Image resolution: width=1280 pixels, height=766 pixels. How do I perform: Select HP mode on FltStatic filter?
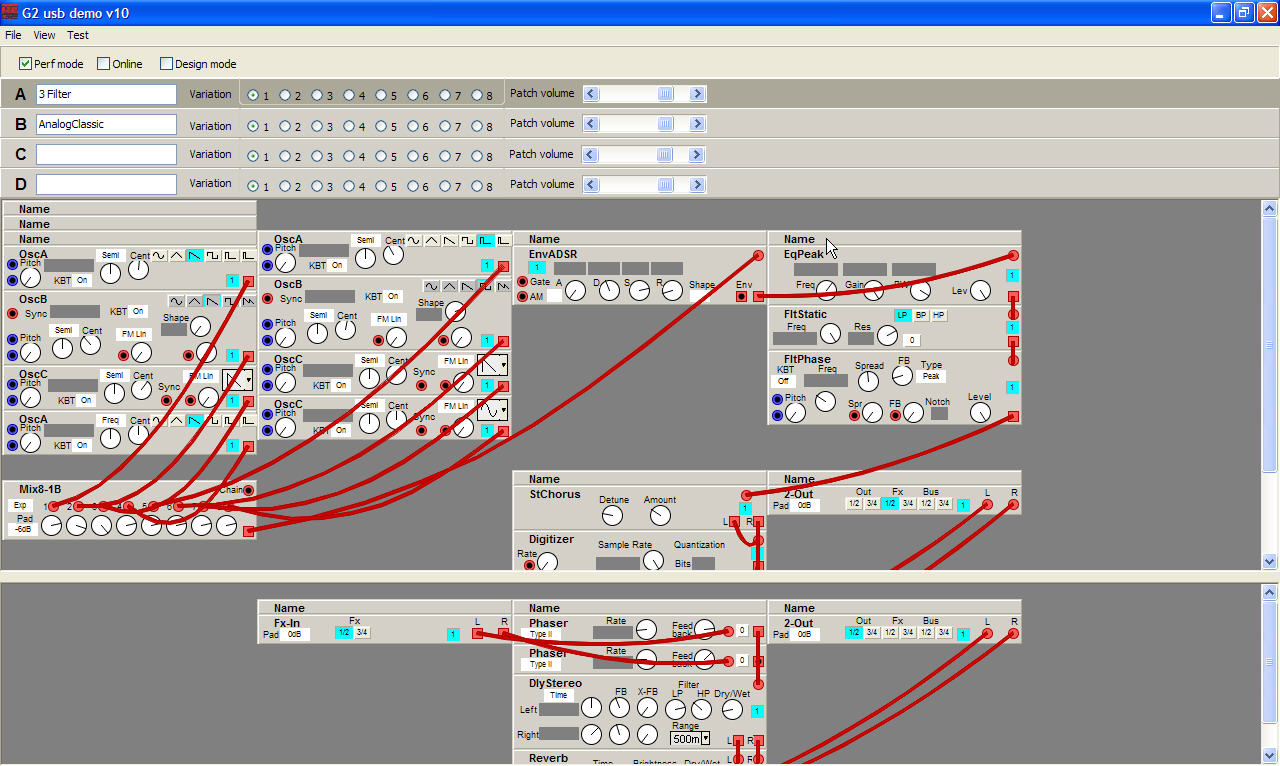click(938, 315)
